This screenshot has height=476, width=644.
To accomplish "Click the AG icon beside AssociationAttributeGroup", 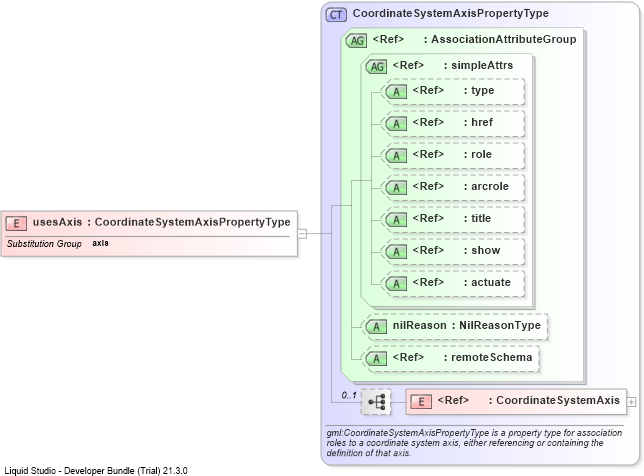I will point(356,41).
